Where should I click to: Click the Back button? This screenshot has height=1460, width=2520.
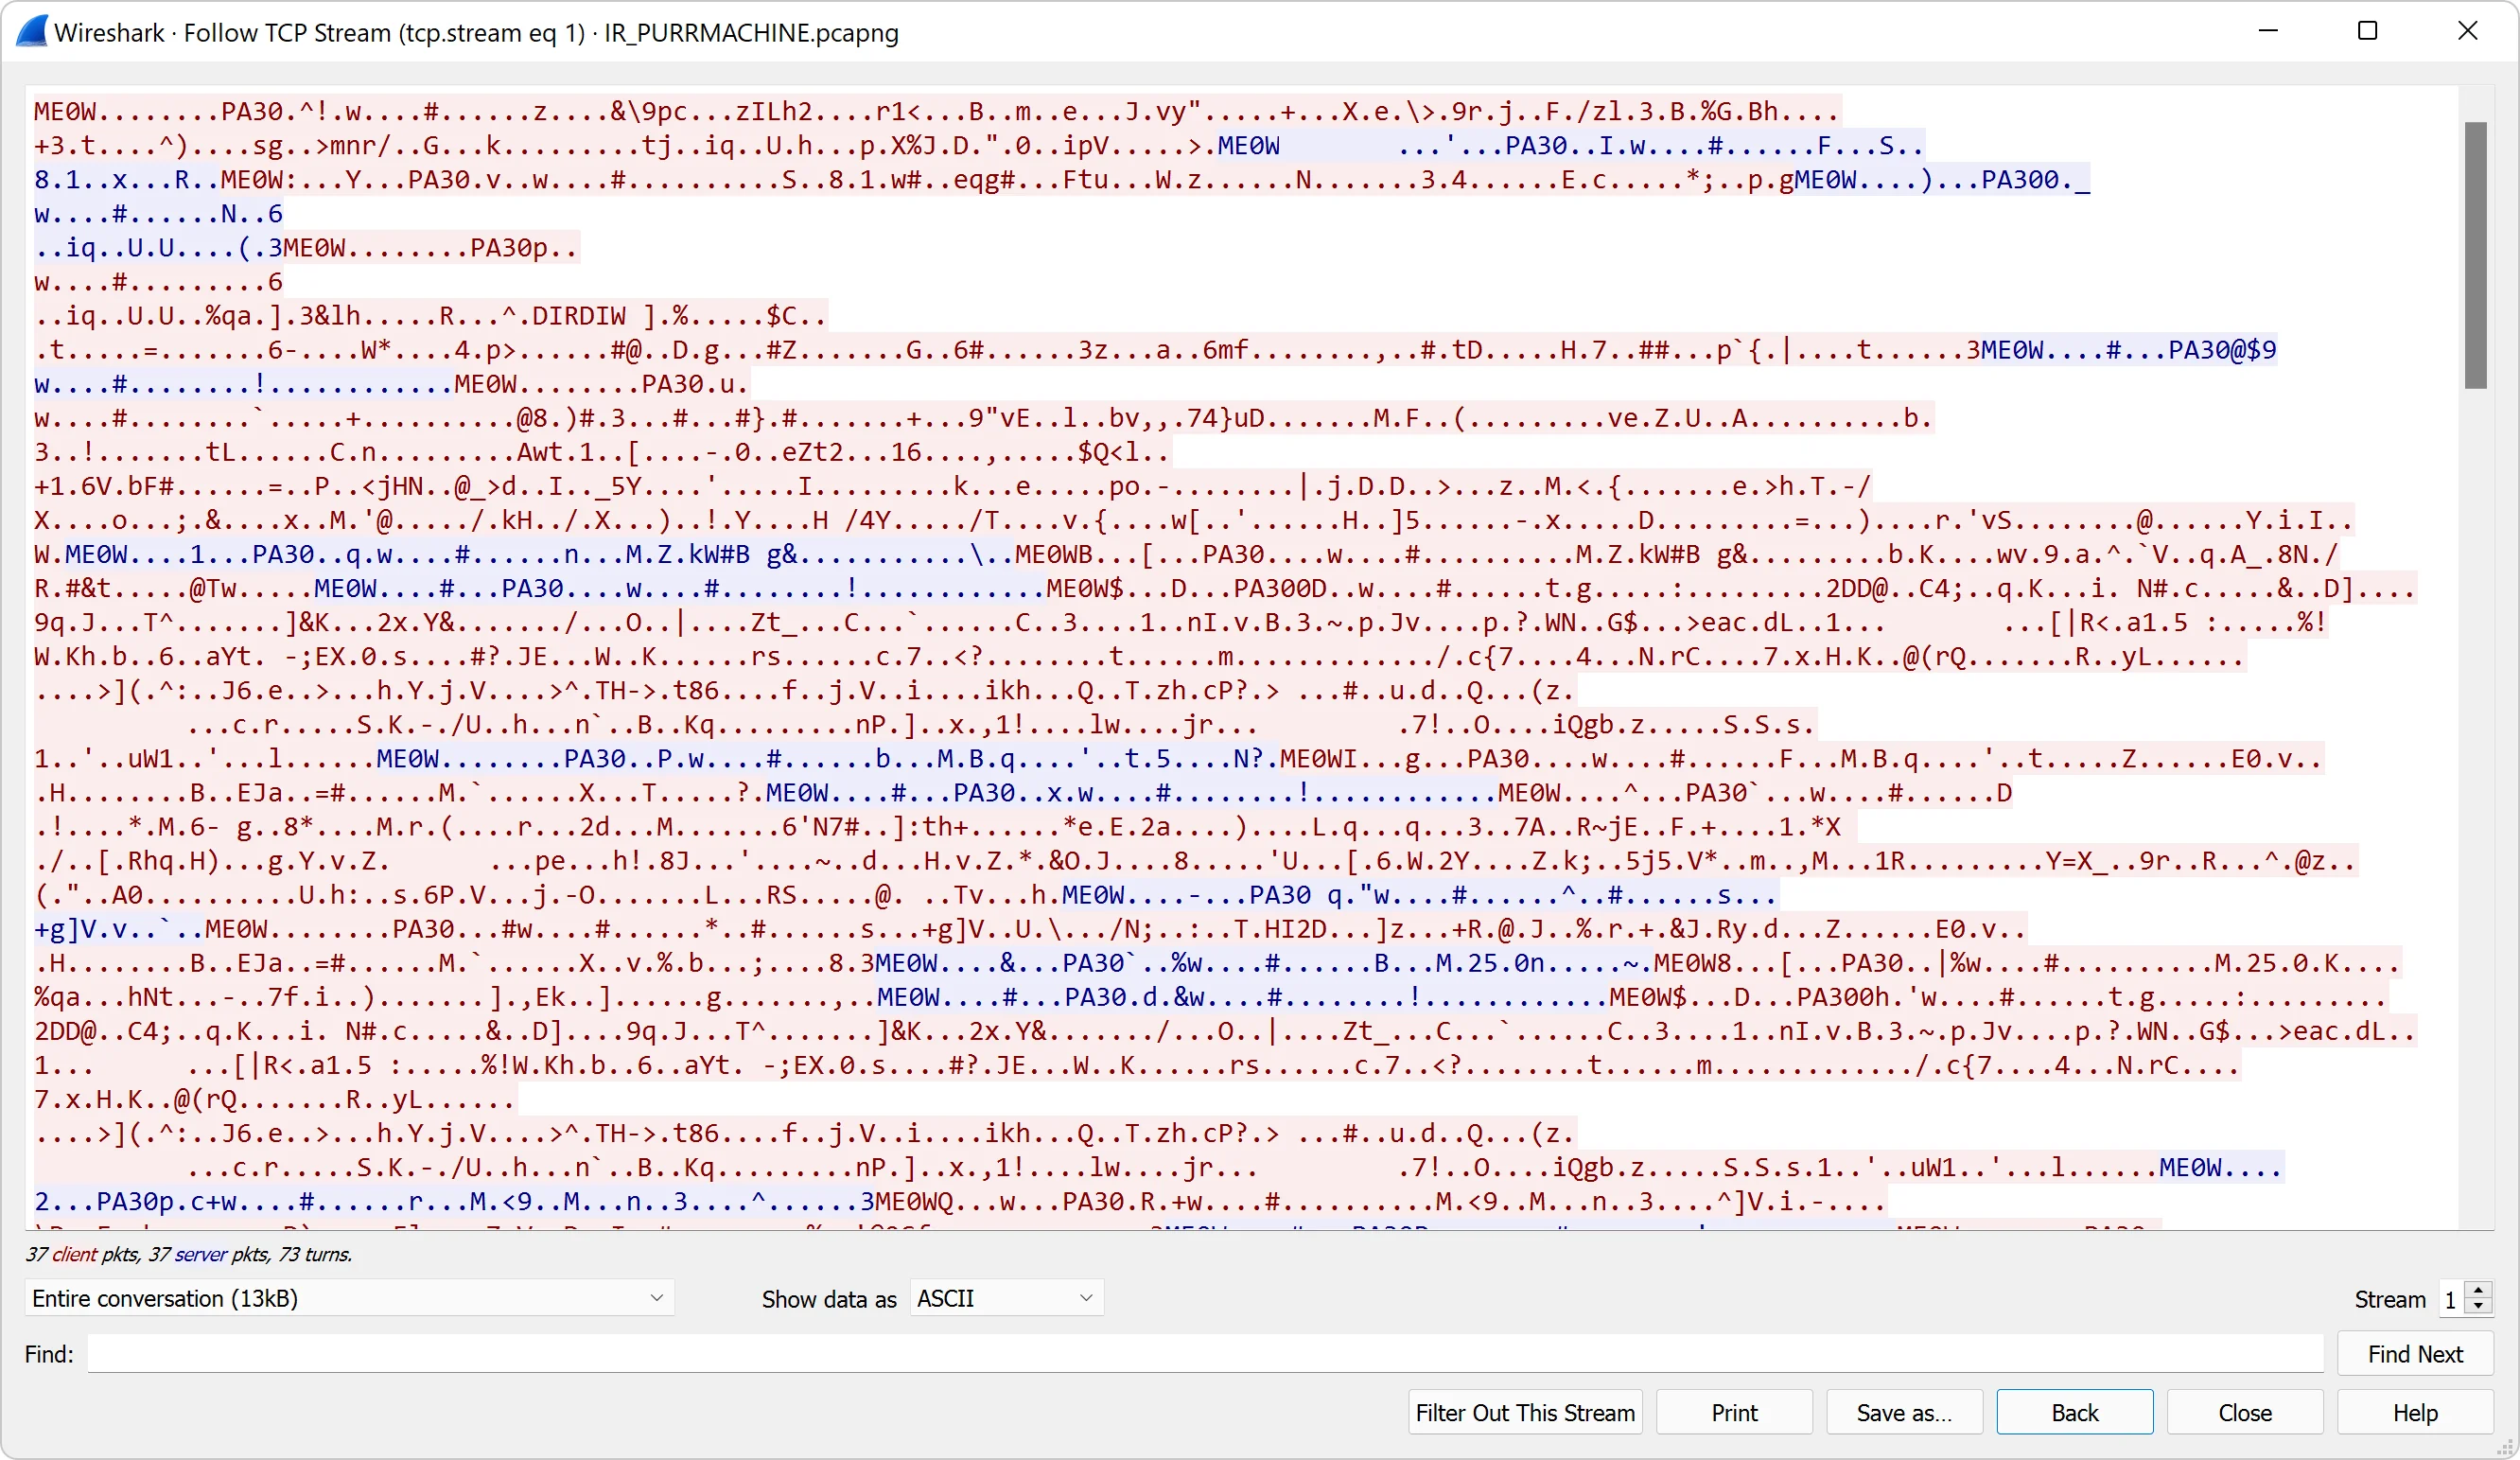(x=2075, y=1412)
